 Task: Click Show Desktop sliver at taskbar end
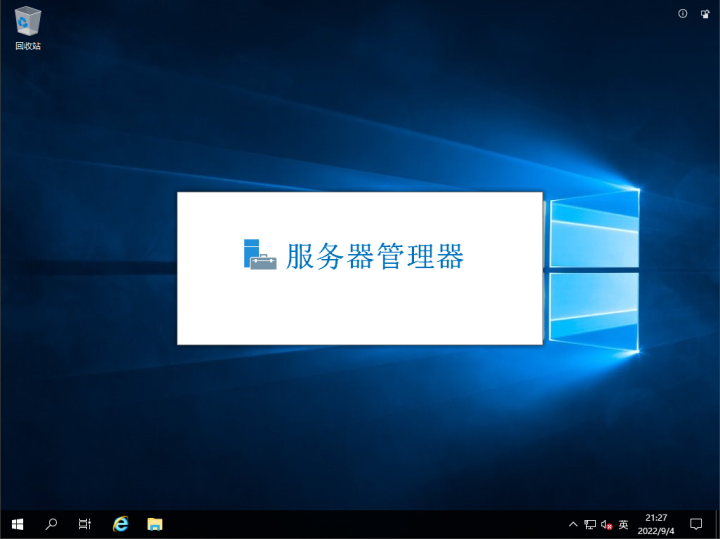tap(717, 524)
